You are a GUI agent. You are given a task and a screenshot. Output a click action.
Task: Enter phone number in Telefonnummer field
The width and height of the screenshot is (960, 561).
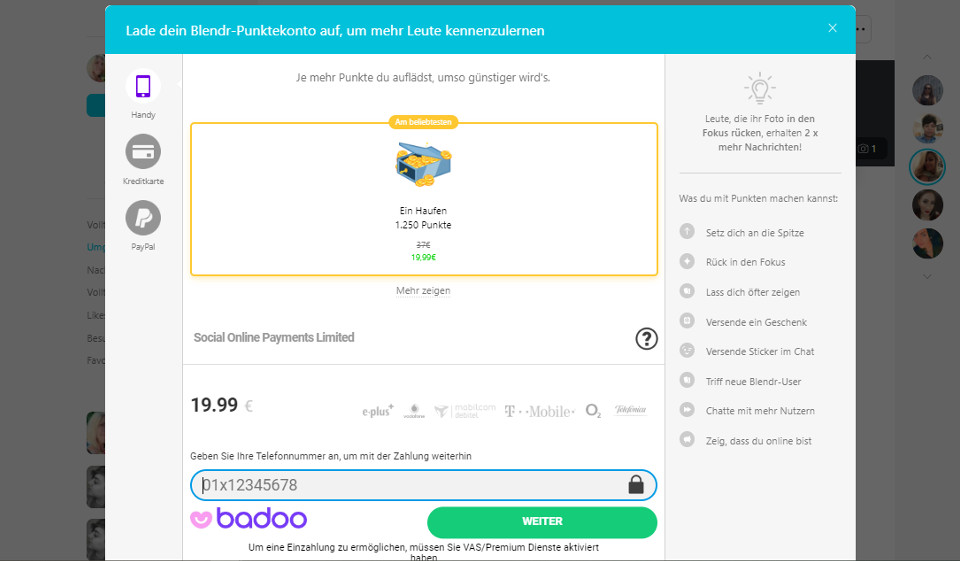[x=410, y=485]
